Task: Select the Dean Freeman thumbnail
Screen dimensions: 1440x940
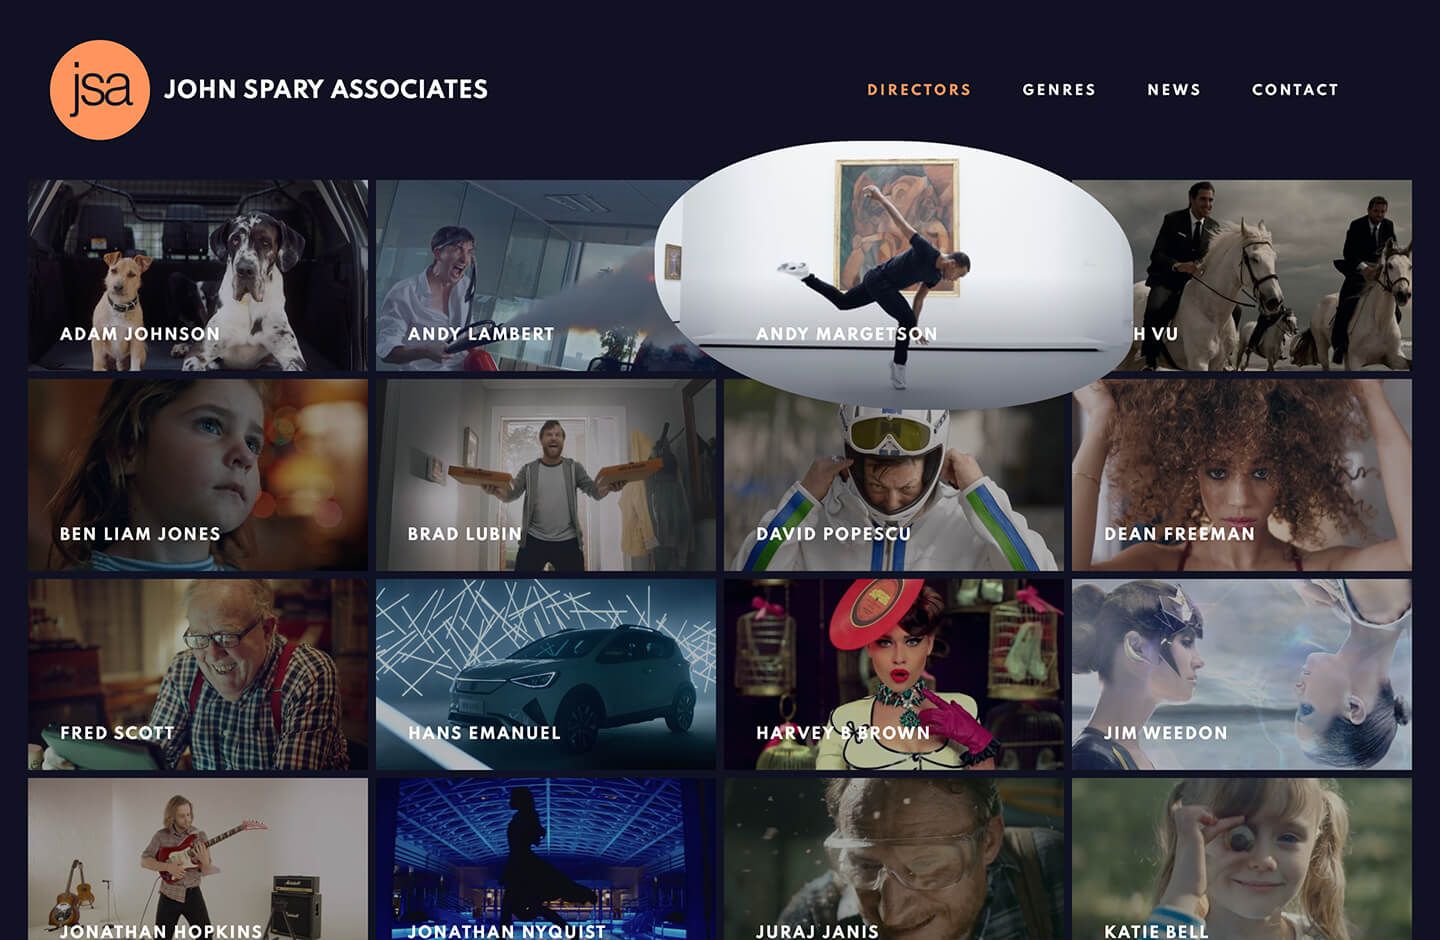Action: 1242,475
